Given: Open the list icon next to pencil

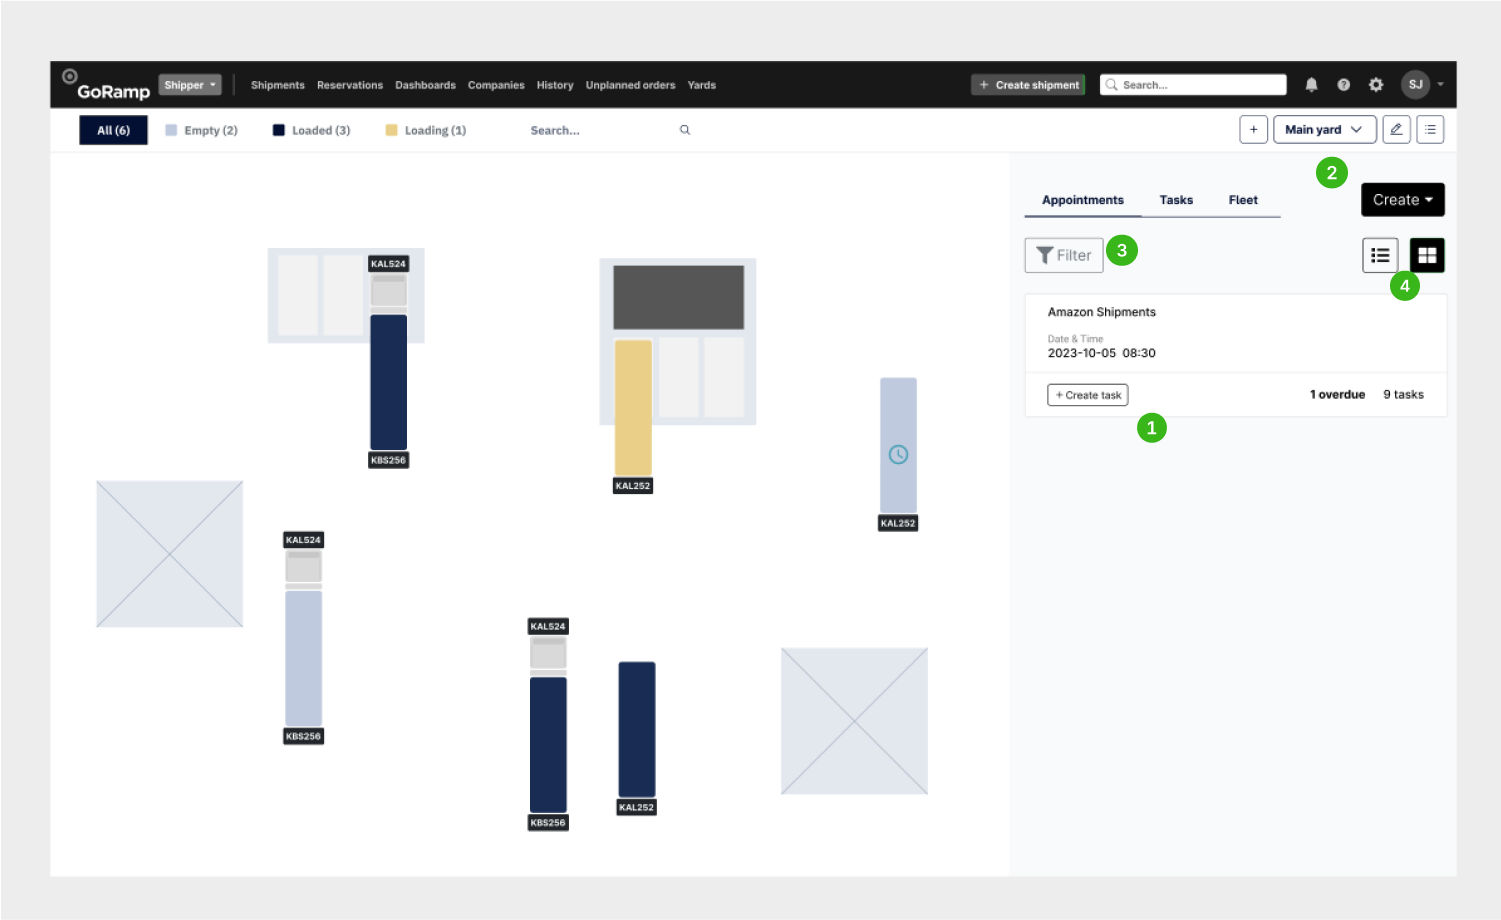Looking at the screenshot, I should click(x=1430, y=130).
